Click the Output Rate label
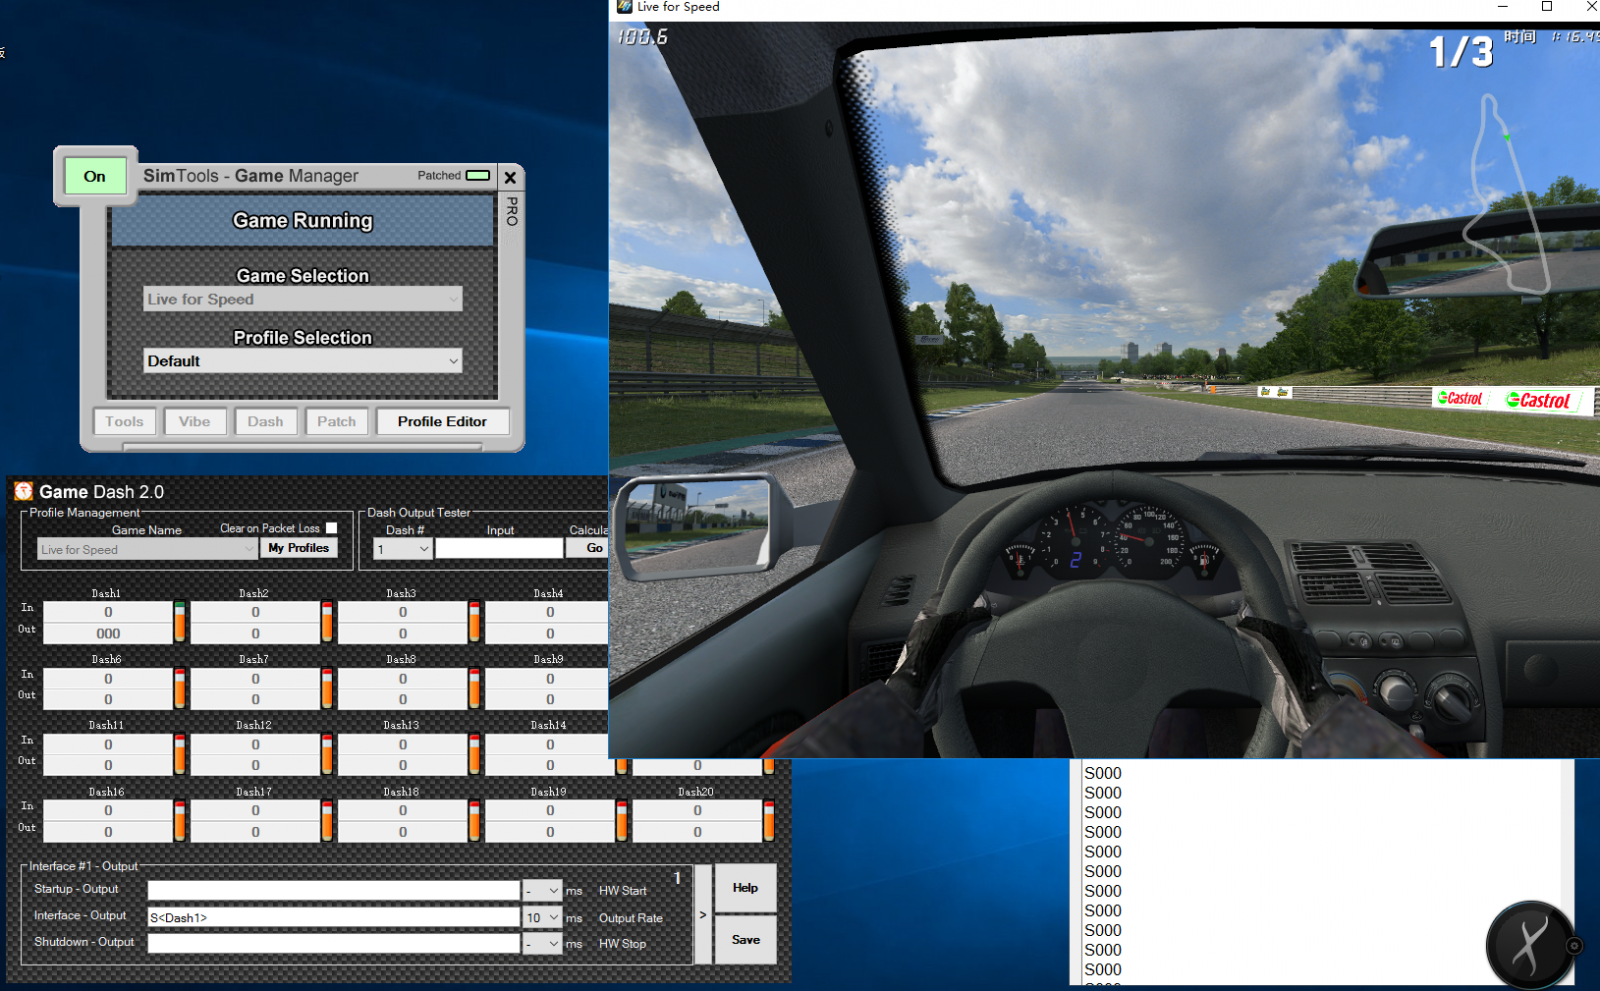 [631, 918]
